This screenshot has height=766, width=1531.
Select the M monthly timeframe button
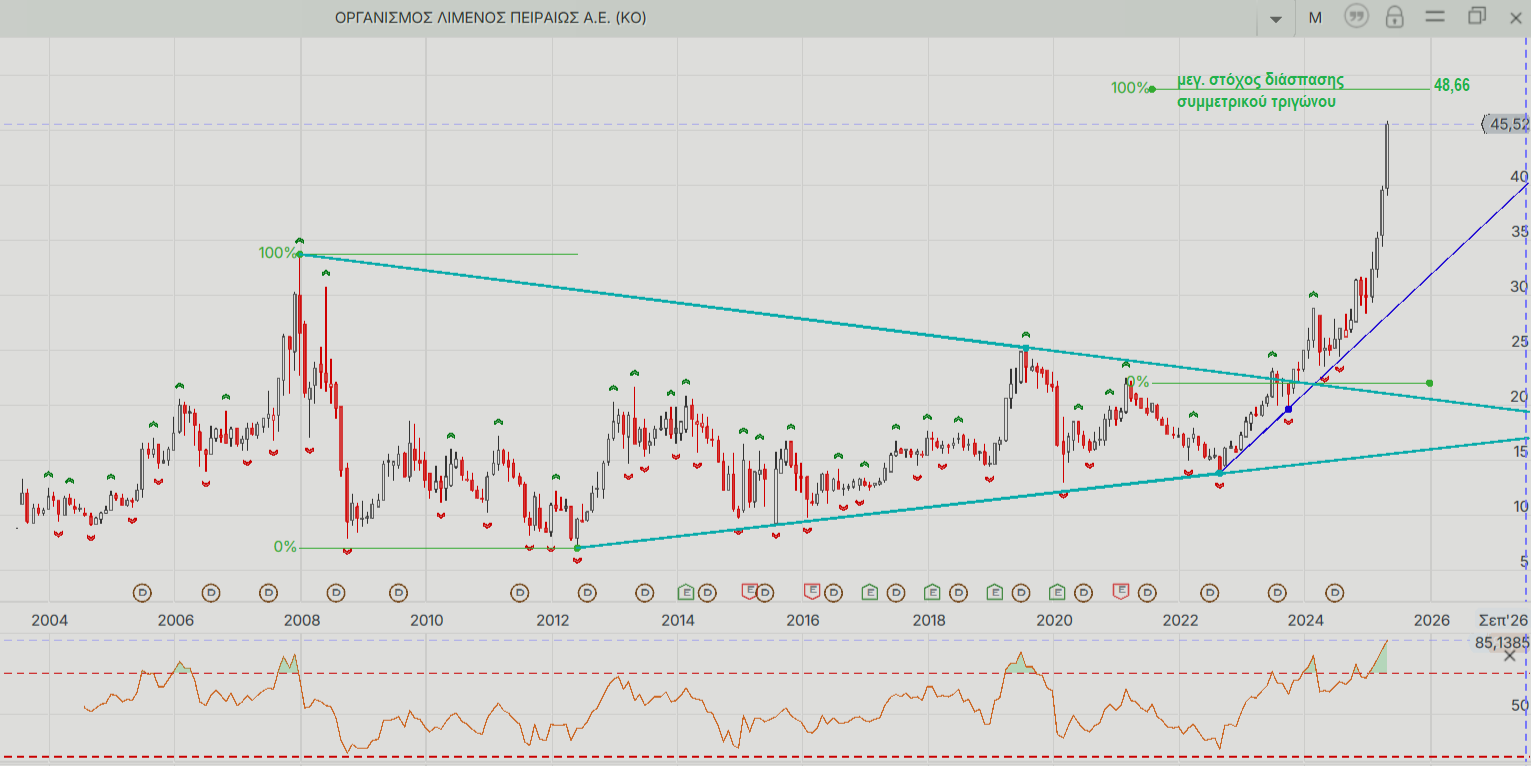1315,17
